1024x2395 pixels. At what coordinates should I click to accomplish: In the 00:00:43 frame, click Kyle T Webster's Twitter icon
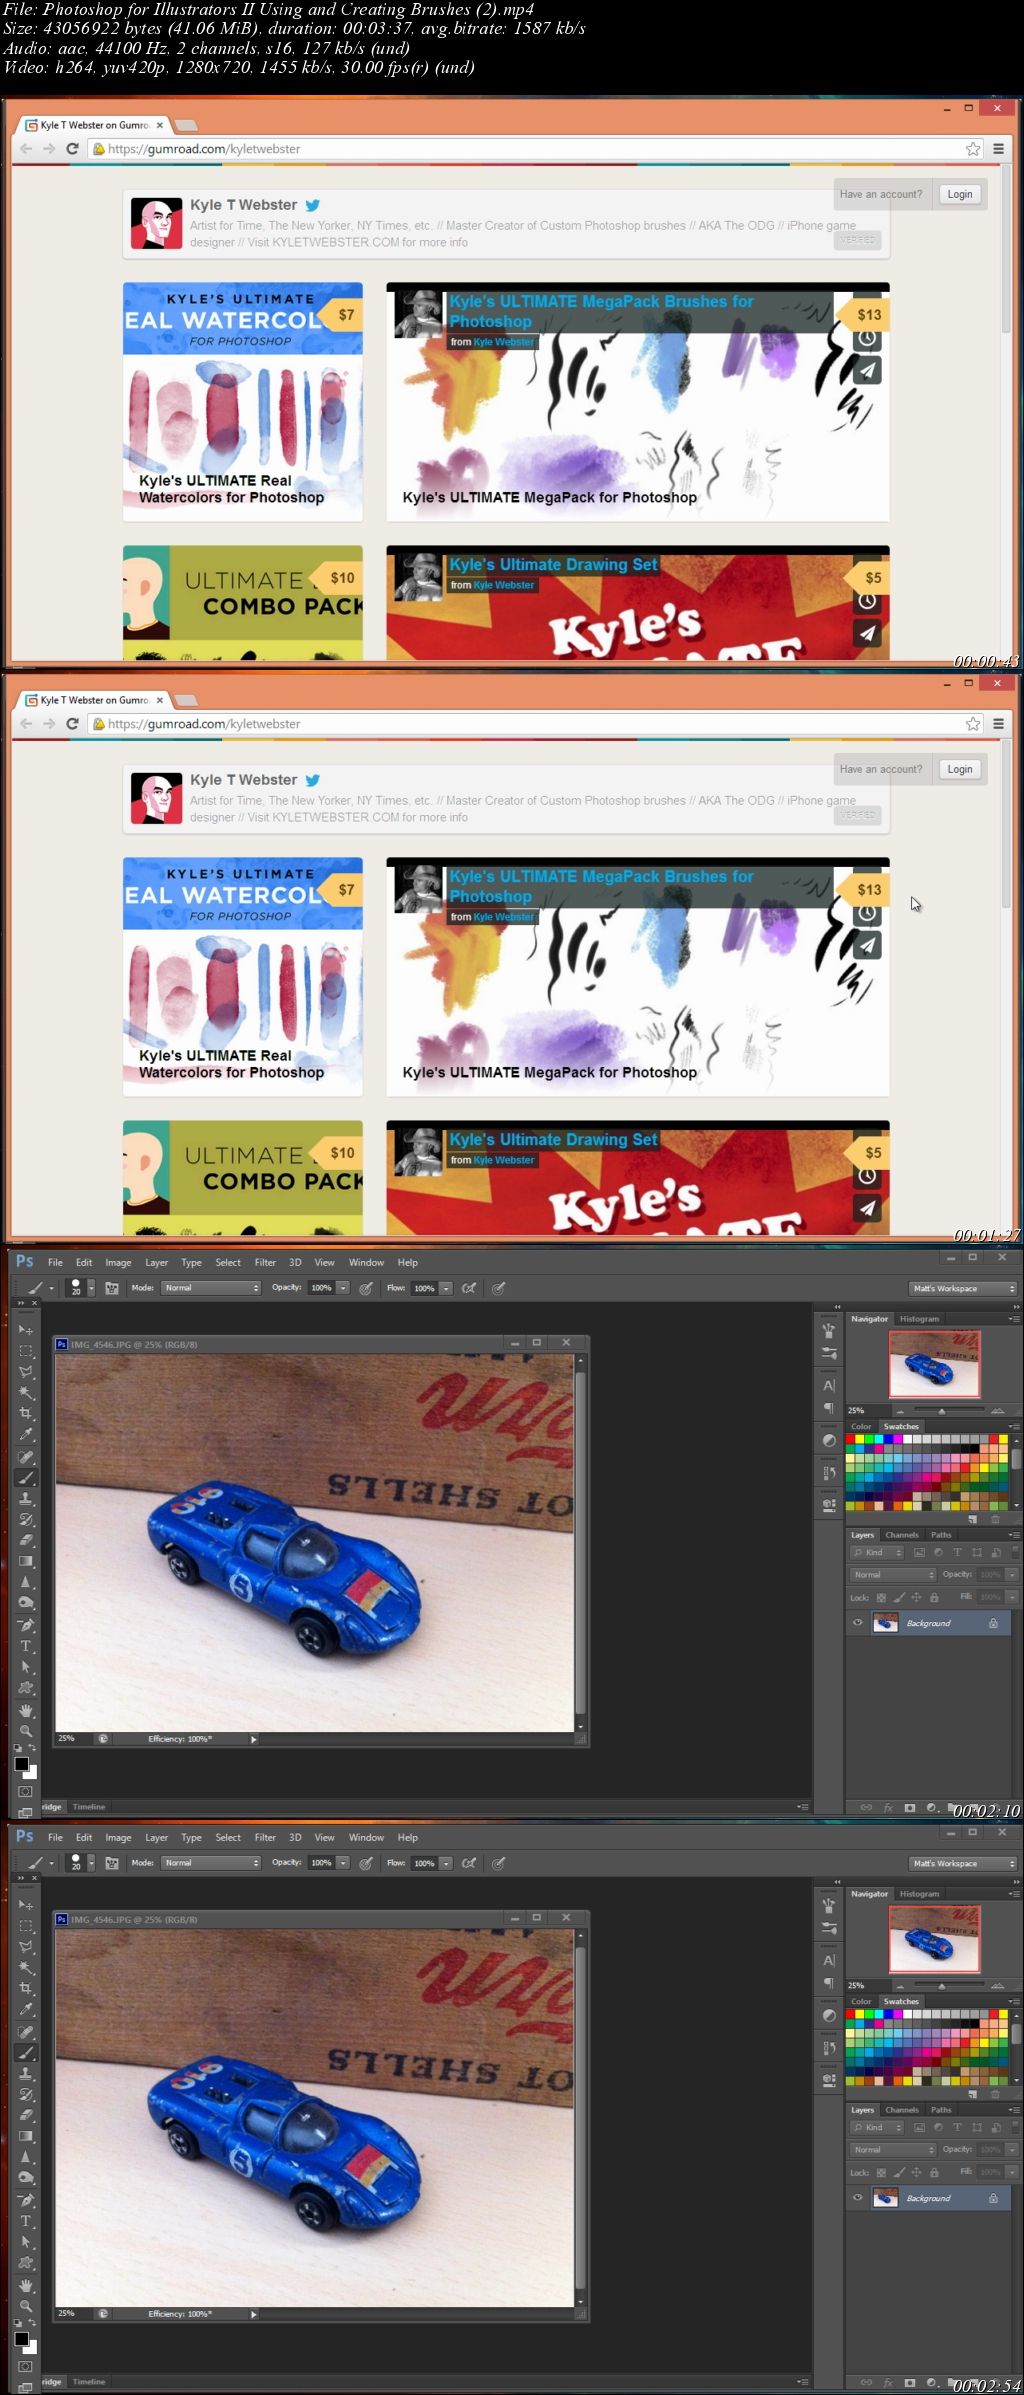pyautogui.click(x=313, y=205)
